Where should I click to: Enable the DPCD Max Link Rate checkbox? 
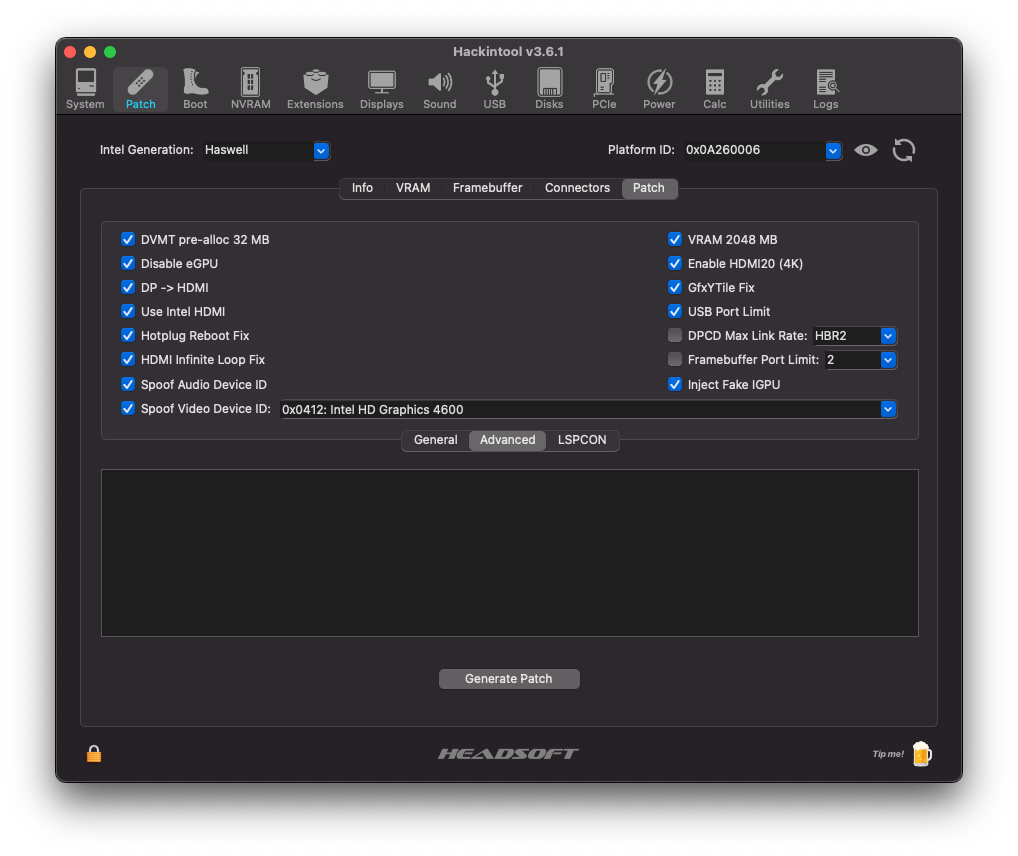(675, 336)
